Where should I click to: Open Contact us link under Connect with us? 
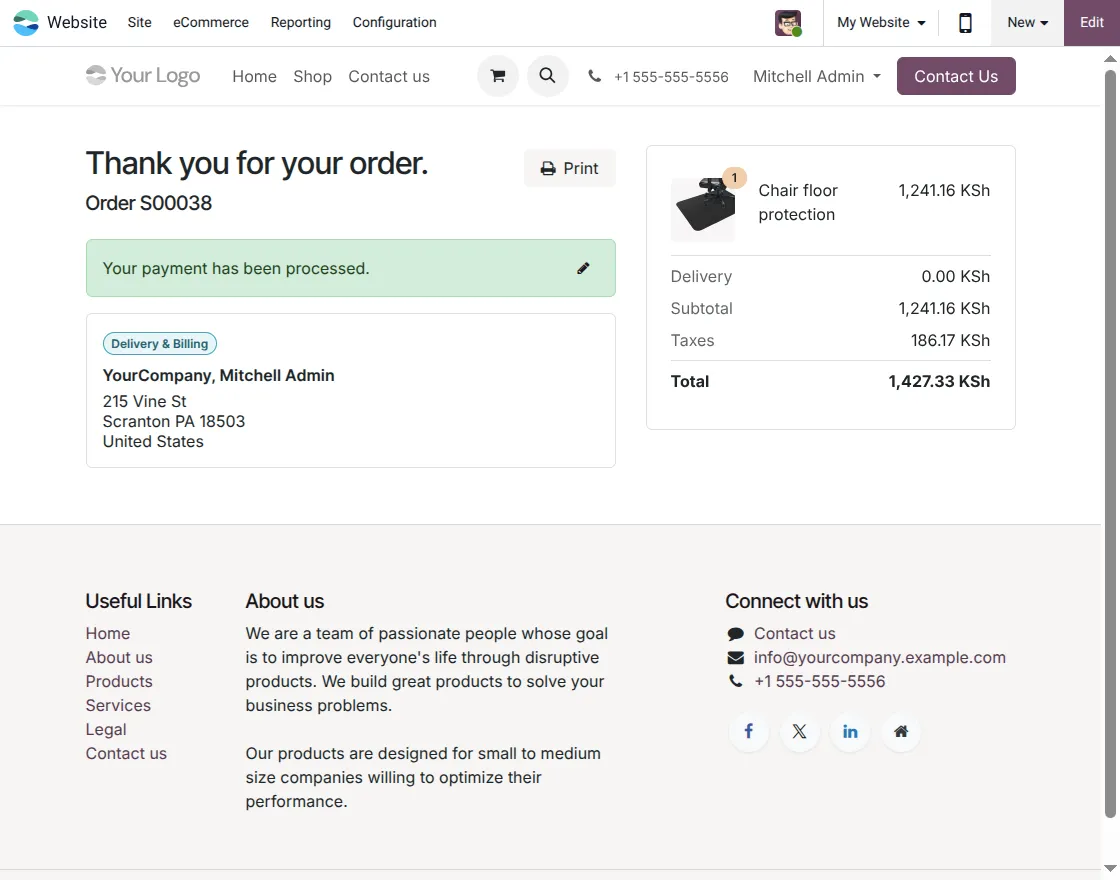[x=794, y=634]
